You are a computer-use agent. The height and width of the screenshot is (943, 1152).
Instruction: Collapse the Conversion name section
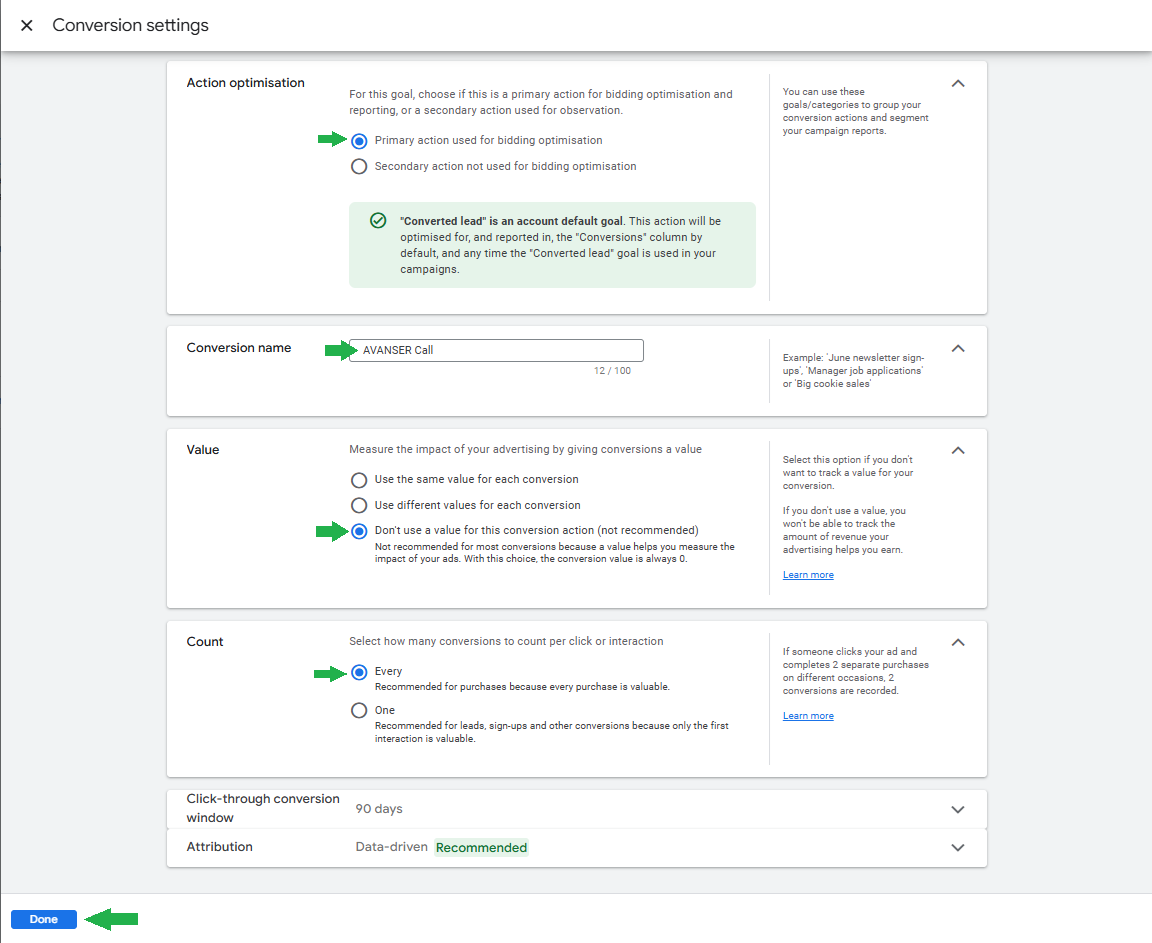[958, 349]
